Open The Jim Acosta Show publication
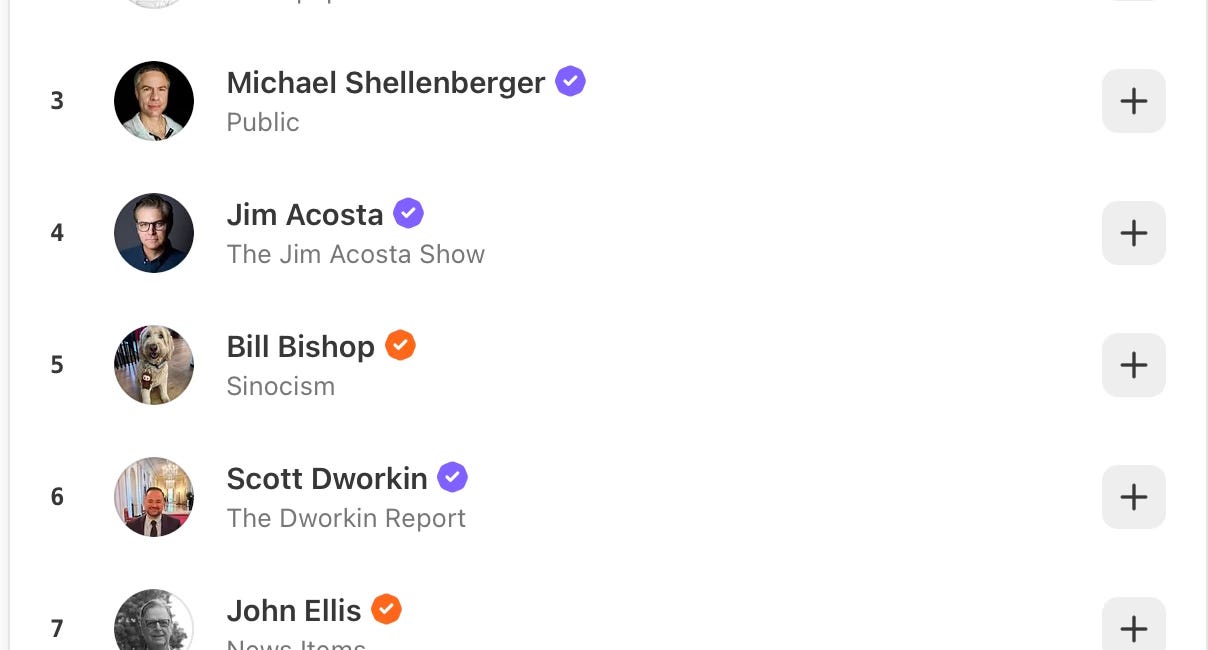The height and width of the screenshot is (650, 1208). pyautogui.click(x=356, y=254)
